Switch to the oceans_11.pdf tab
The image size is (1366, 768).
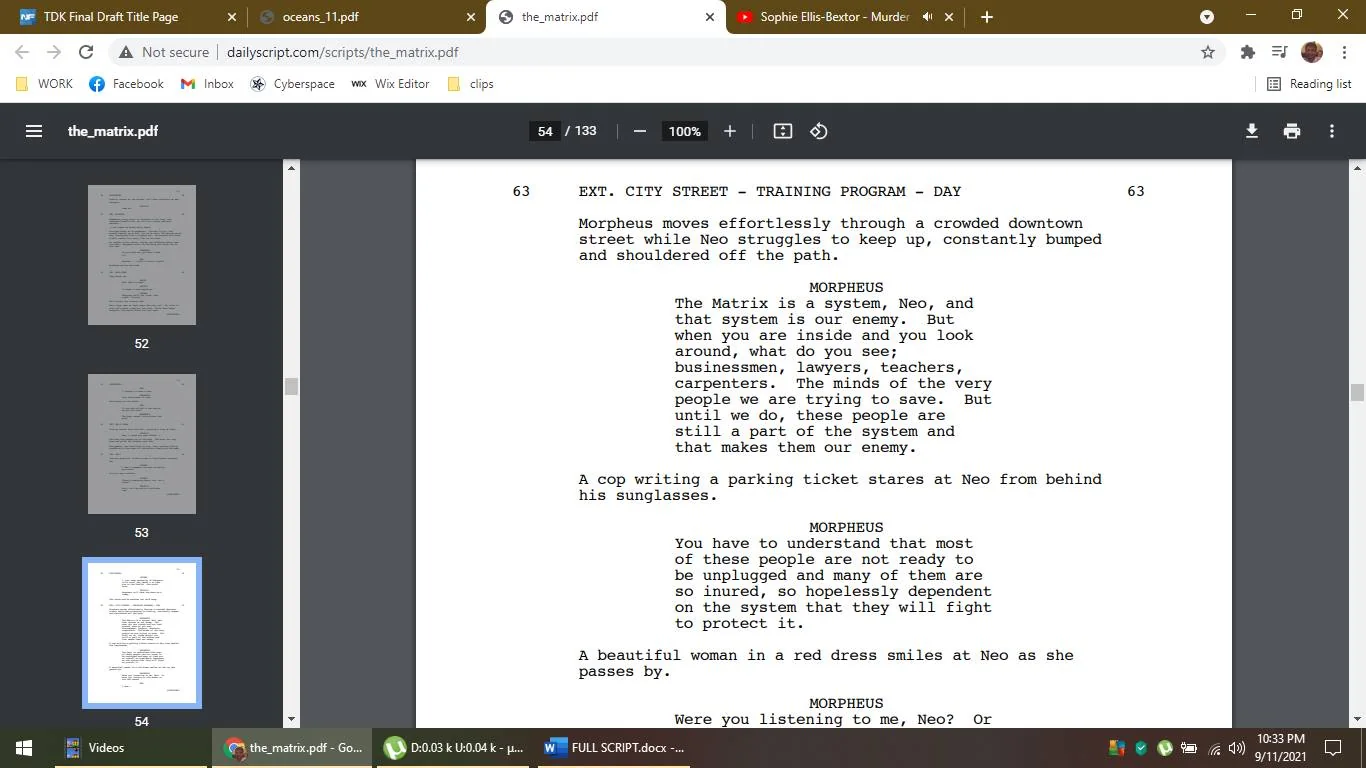point(365,17)
